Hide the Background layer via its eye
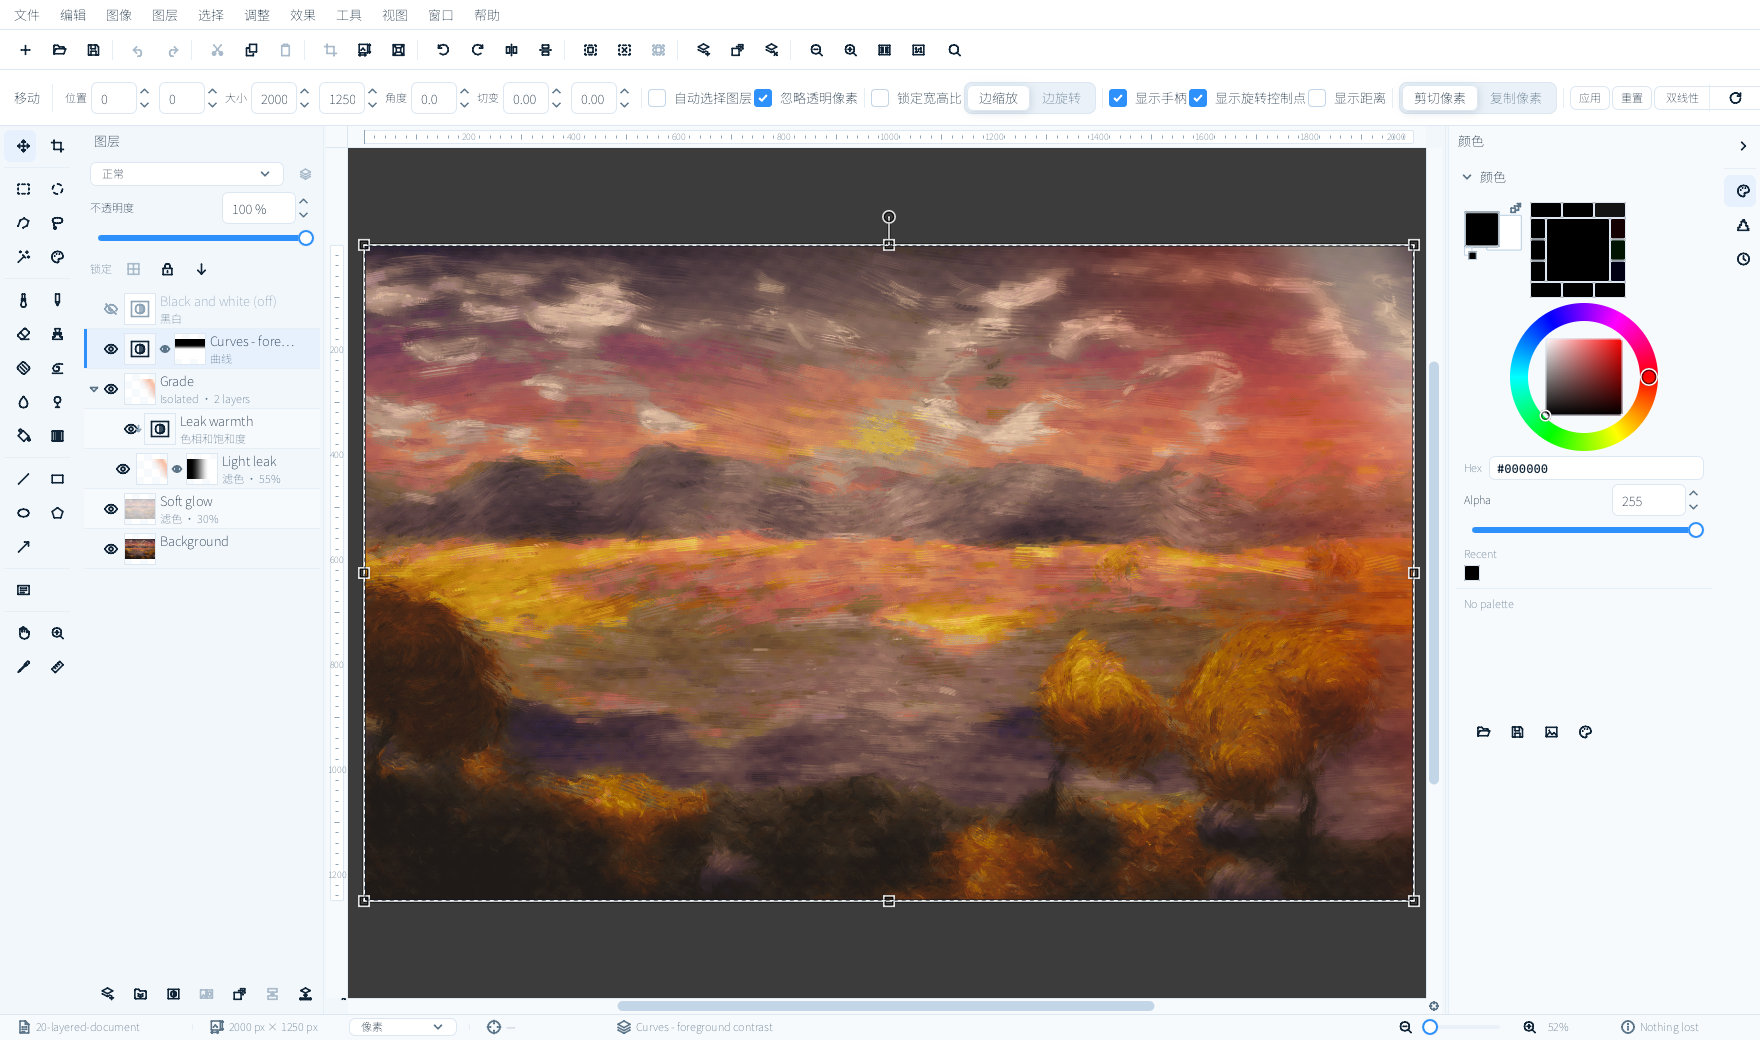This screenshot has width=1760, height=1040. 111,549
